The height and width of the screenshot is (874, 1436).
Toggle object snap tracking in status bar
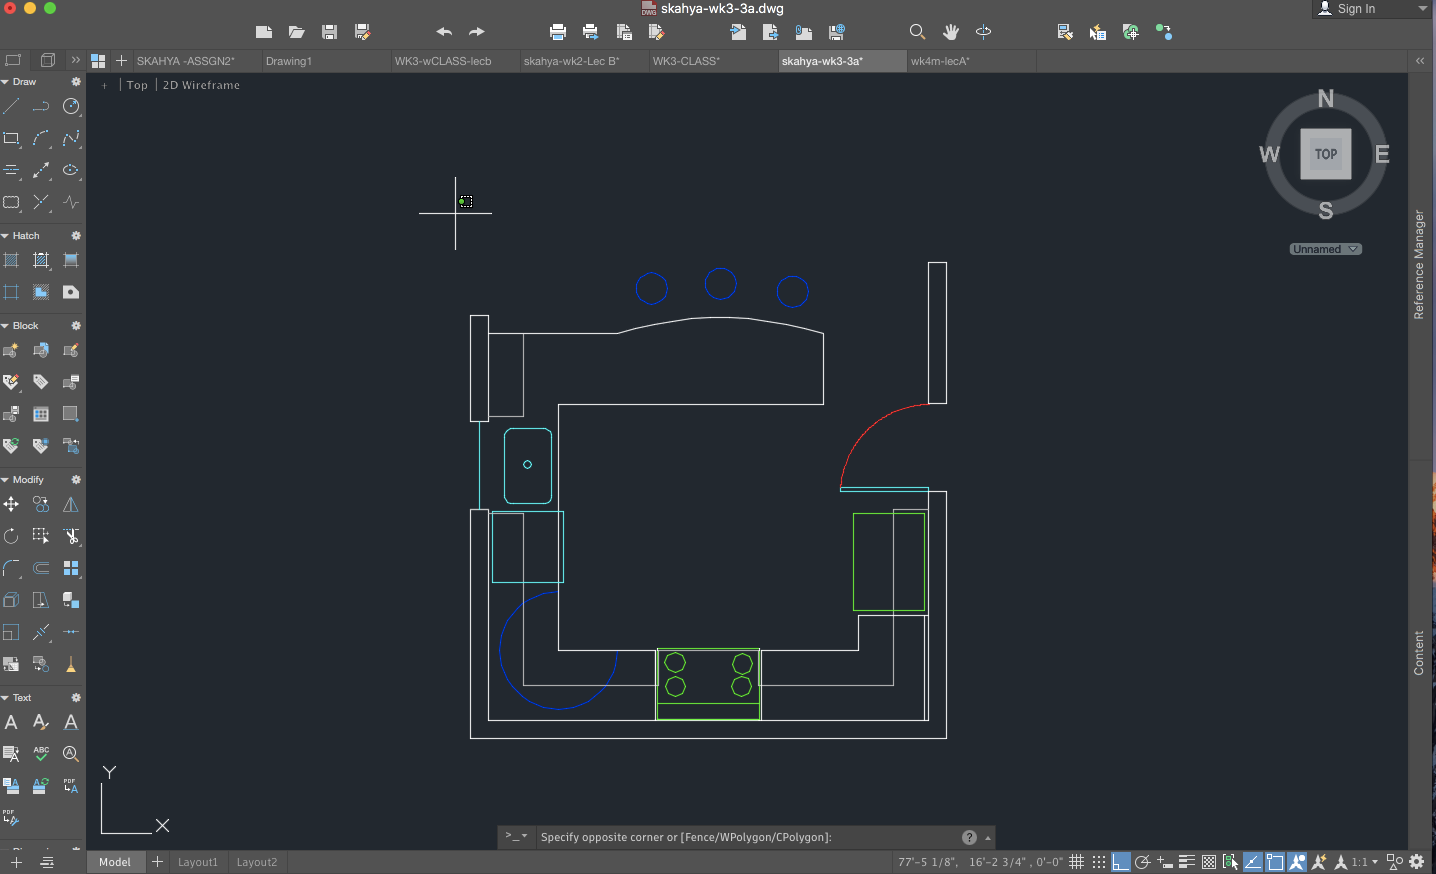point(1253,862)
